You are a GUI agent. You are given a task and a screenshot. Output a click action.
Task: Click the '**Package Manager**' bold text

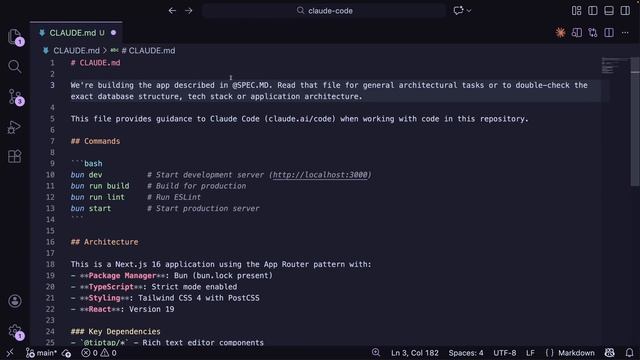[122, 276]
